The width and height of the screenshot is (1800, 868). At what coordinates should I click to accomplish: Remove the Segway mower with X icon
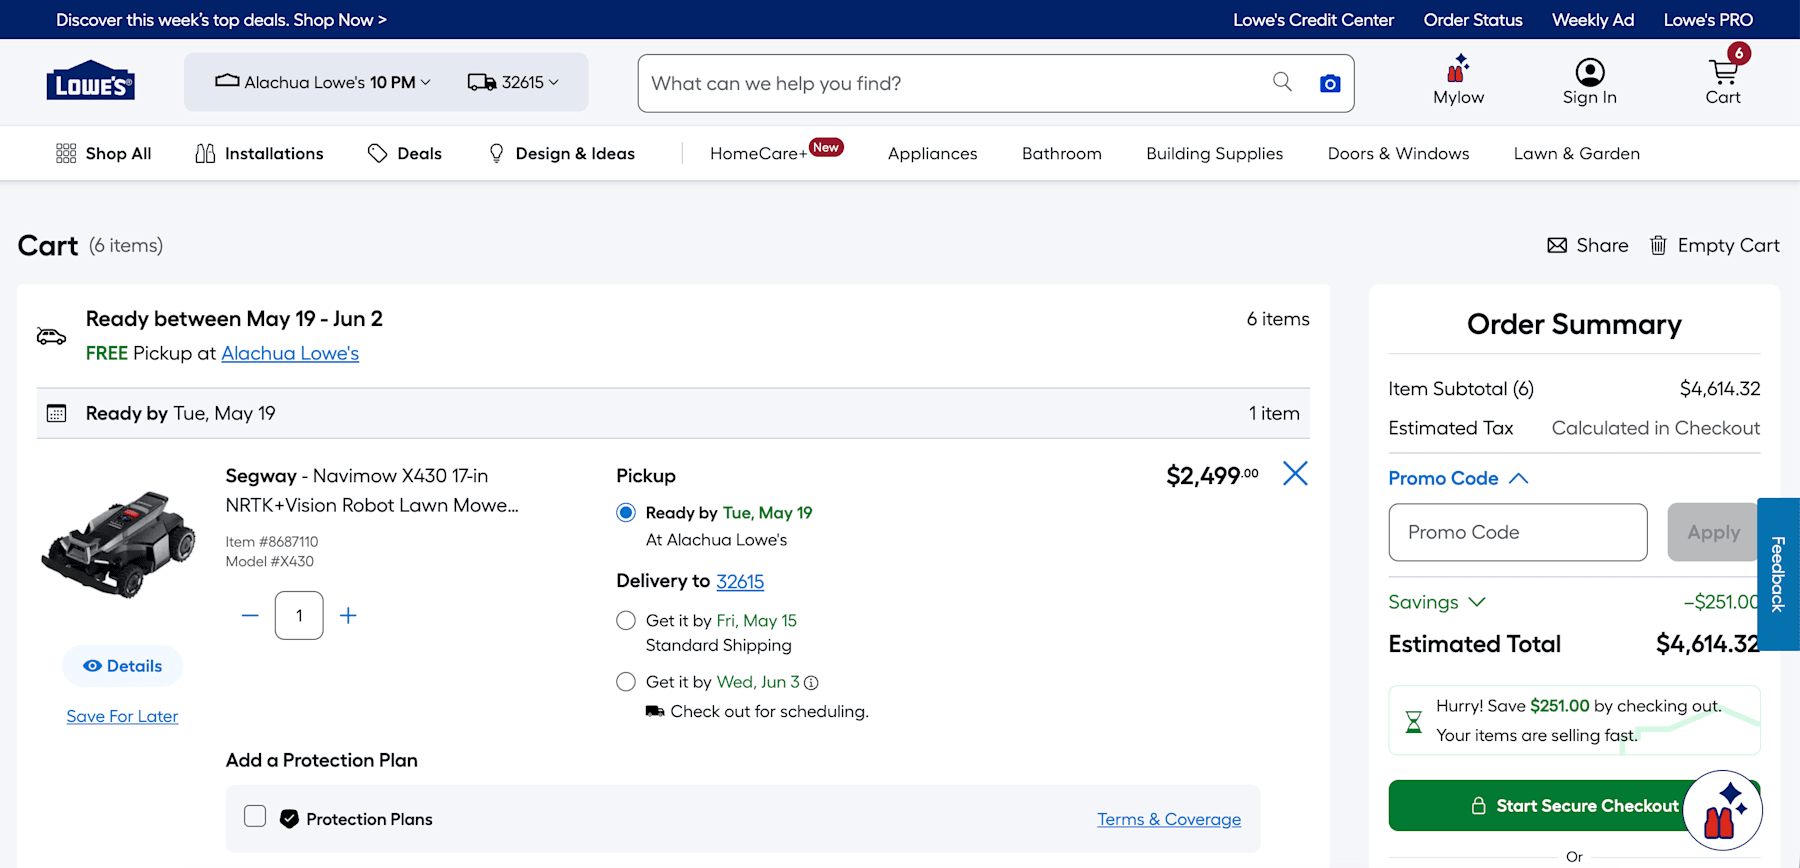click(1295, 473)
